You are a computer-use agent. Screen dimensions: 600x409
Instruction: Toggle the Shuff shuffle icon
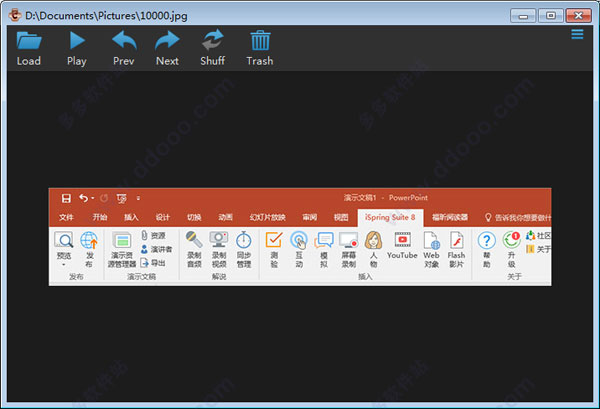pyautogui.click(x=212, y=40)
